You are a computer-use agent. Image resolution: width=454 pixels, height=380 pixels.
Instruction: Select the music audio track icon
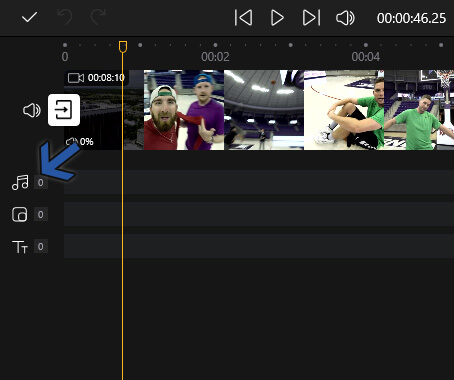[20, 183]
